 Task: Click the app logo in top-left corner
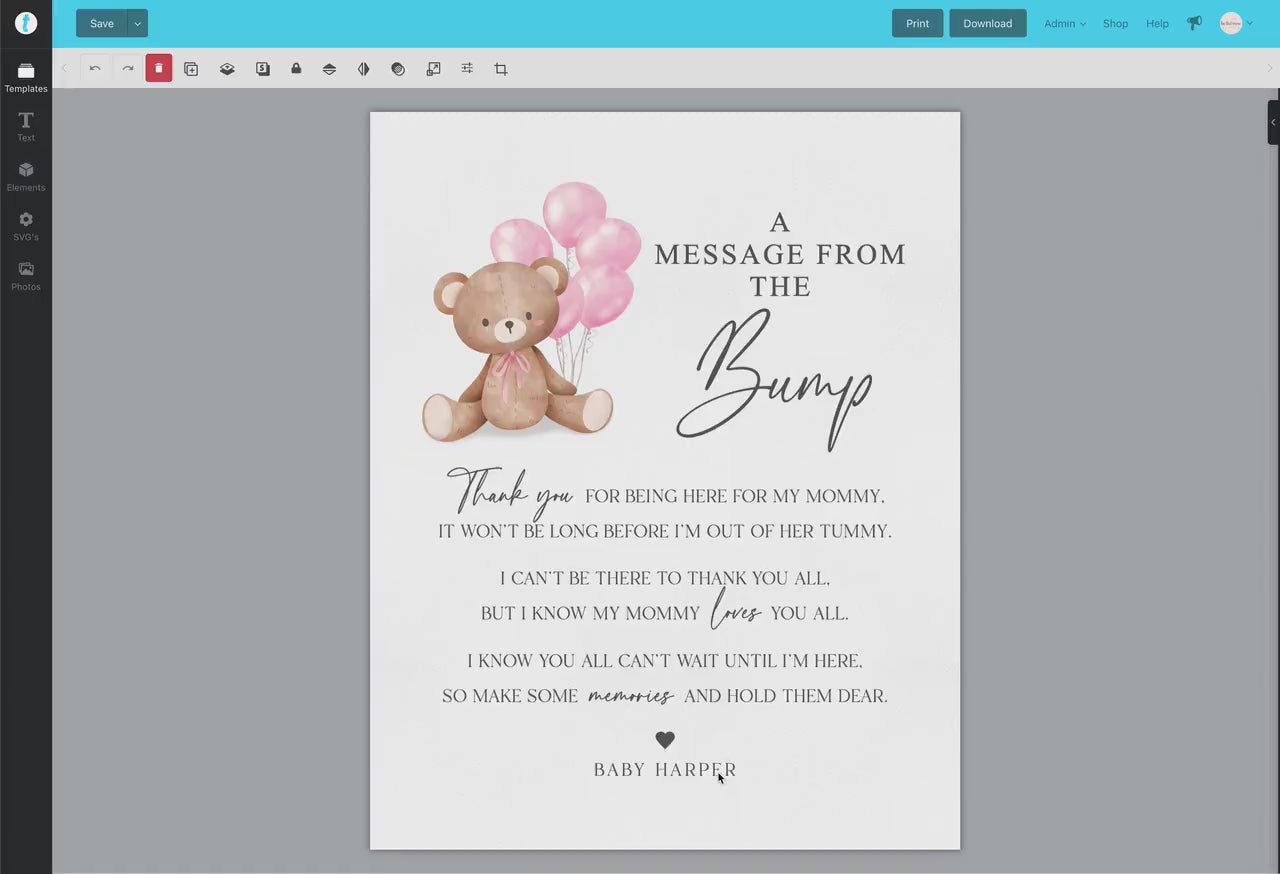click(26, 23)
